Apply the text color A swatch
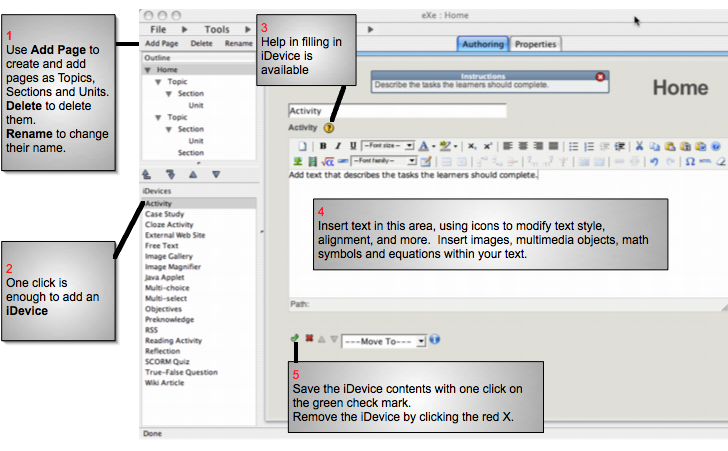 coord(423,146)
